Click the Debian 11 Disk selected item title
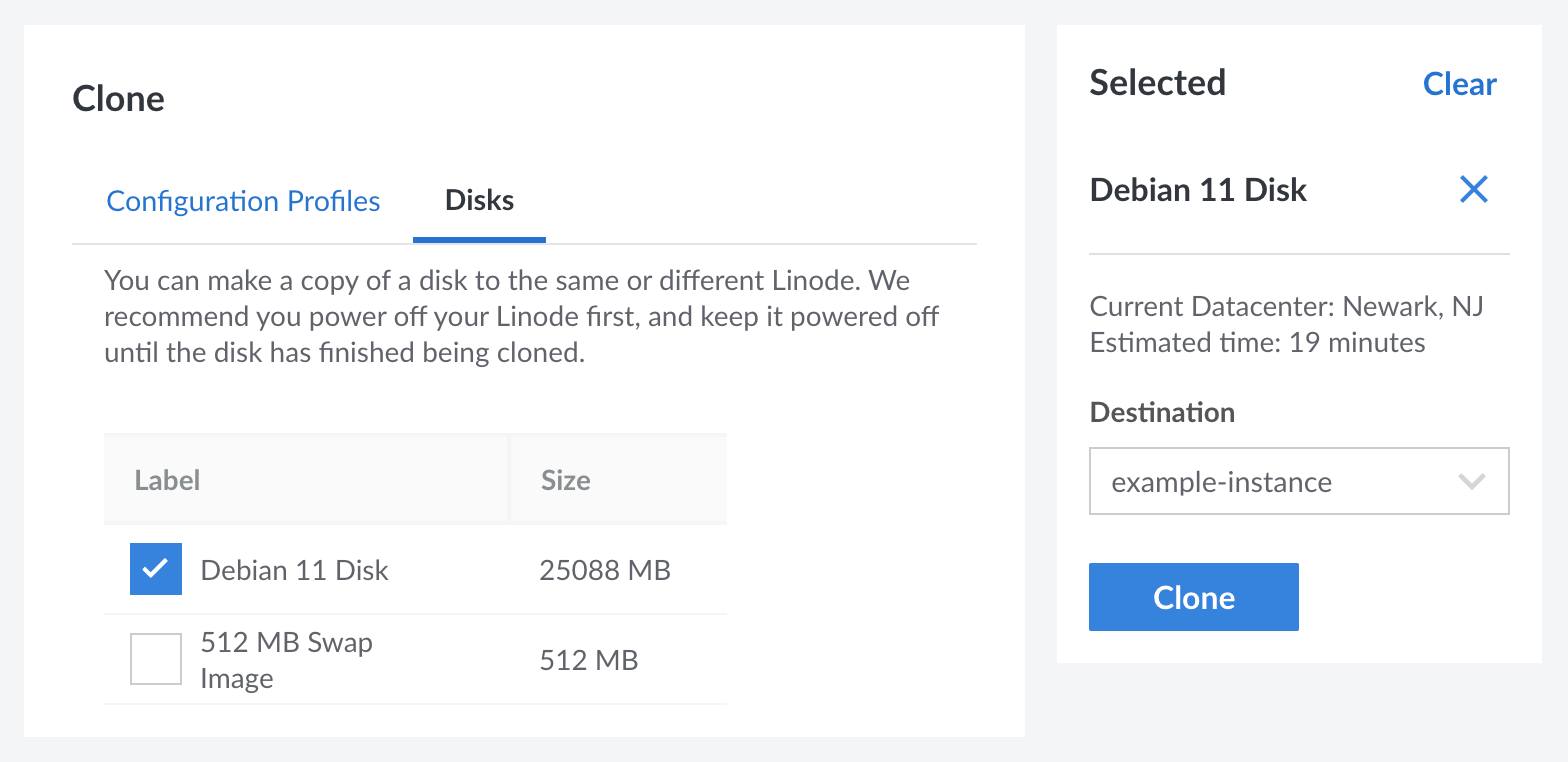Screen dimensions: 1568x762 [x=1198, y=190]
